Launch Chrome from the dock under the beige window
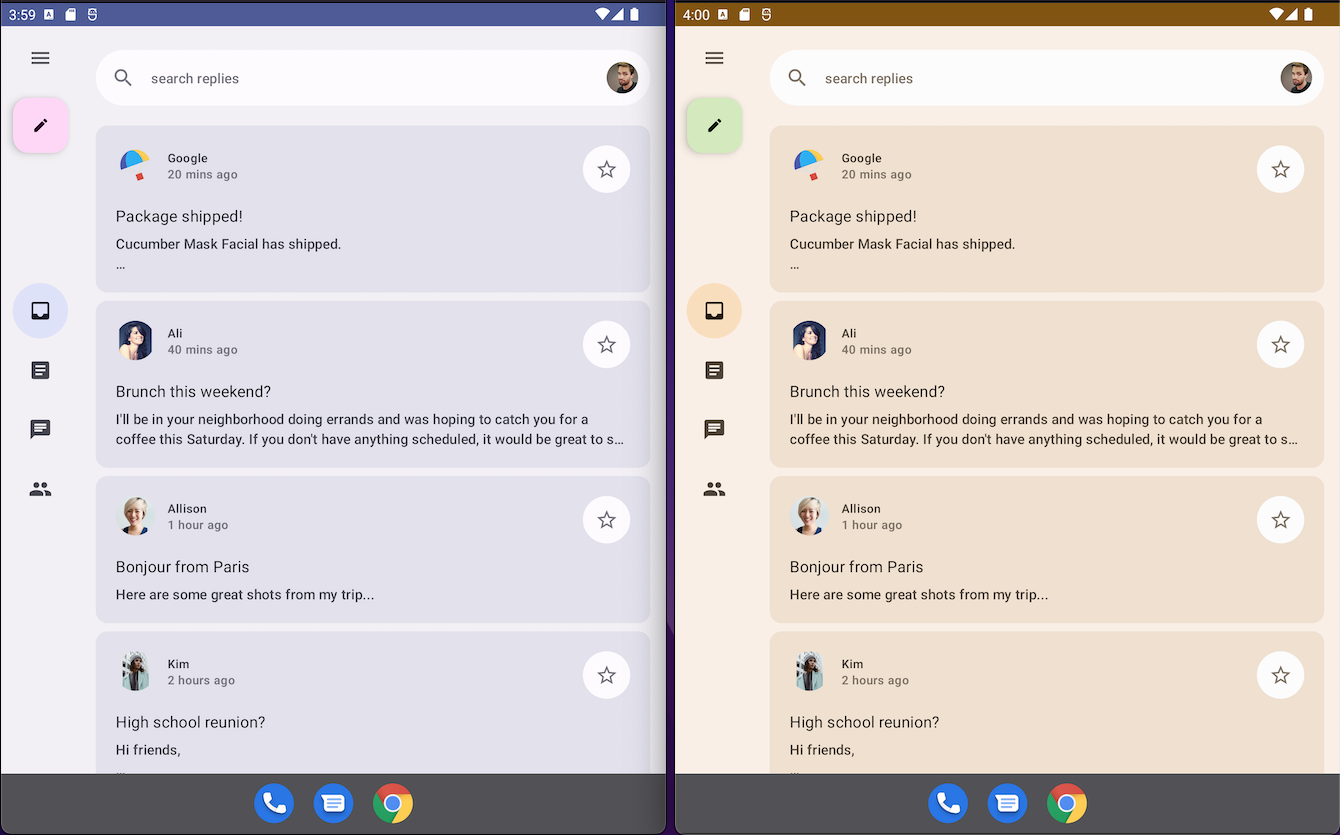The width and height of the screenshot is (1340, 835). point(1066,803)
